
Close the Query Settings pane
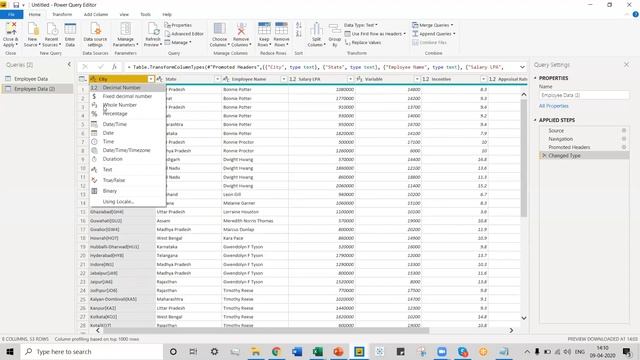(x=627, y=65)
